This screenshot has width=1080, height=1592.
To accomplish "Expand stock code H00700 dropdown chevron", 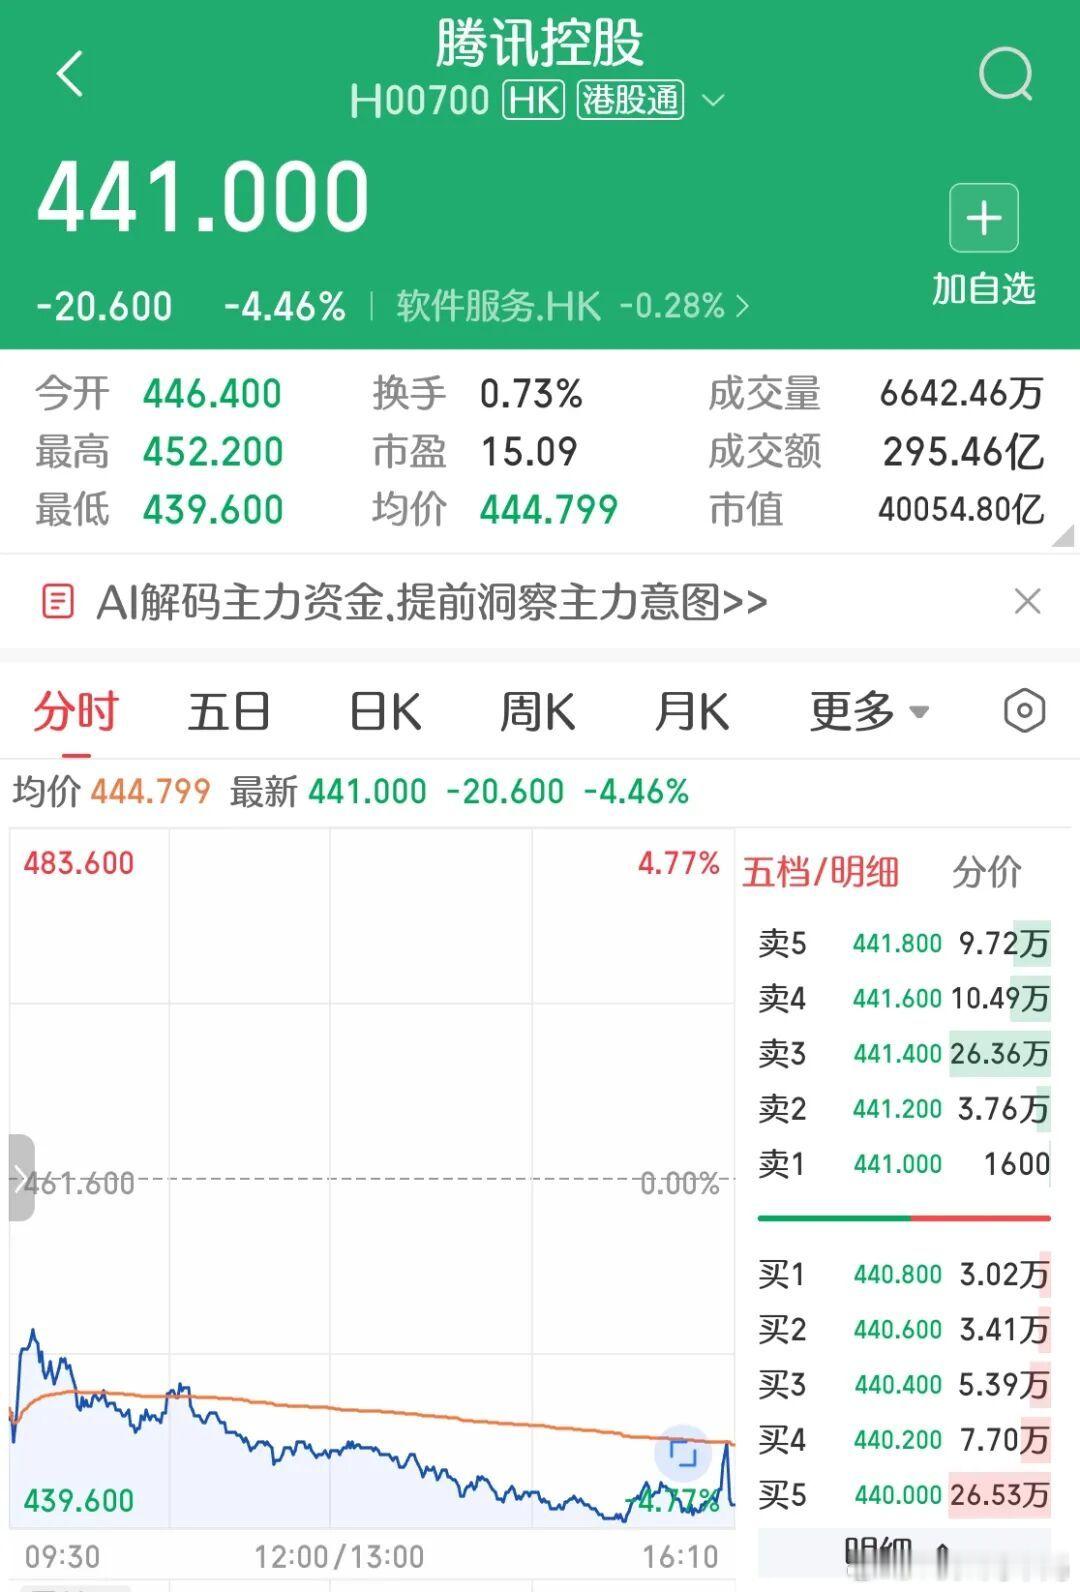I will (713, 100).
